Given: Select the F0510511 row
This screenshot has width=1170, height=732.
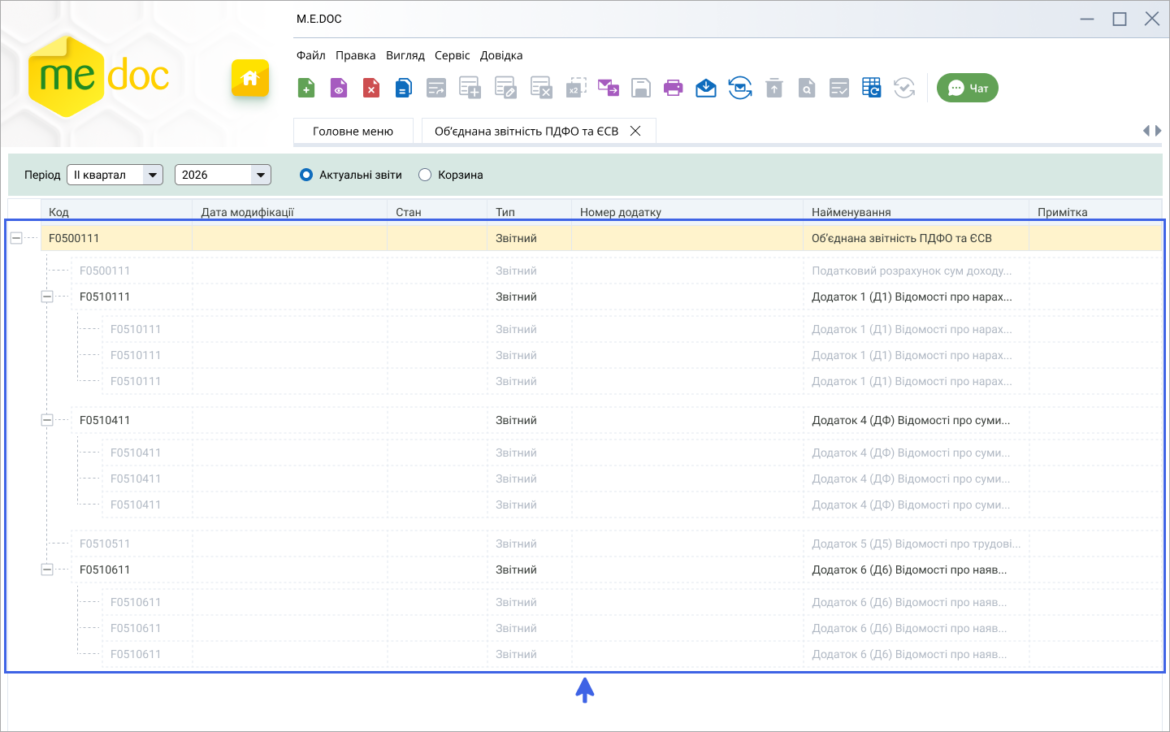Looking at the screenshot, I should [x=616, y=543].
